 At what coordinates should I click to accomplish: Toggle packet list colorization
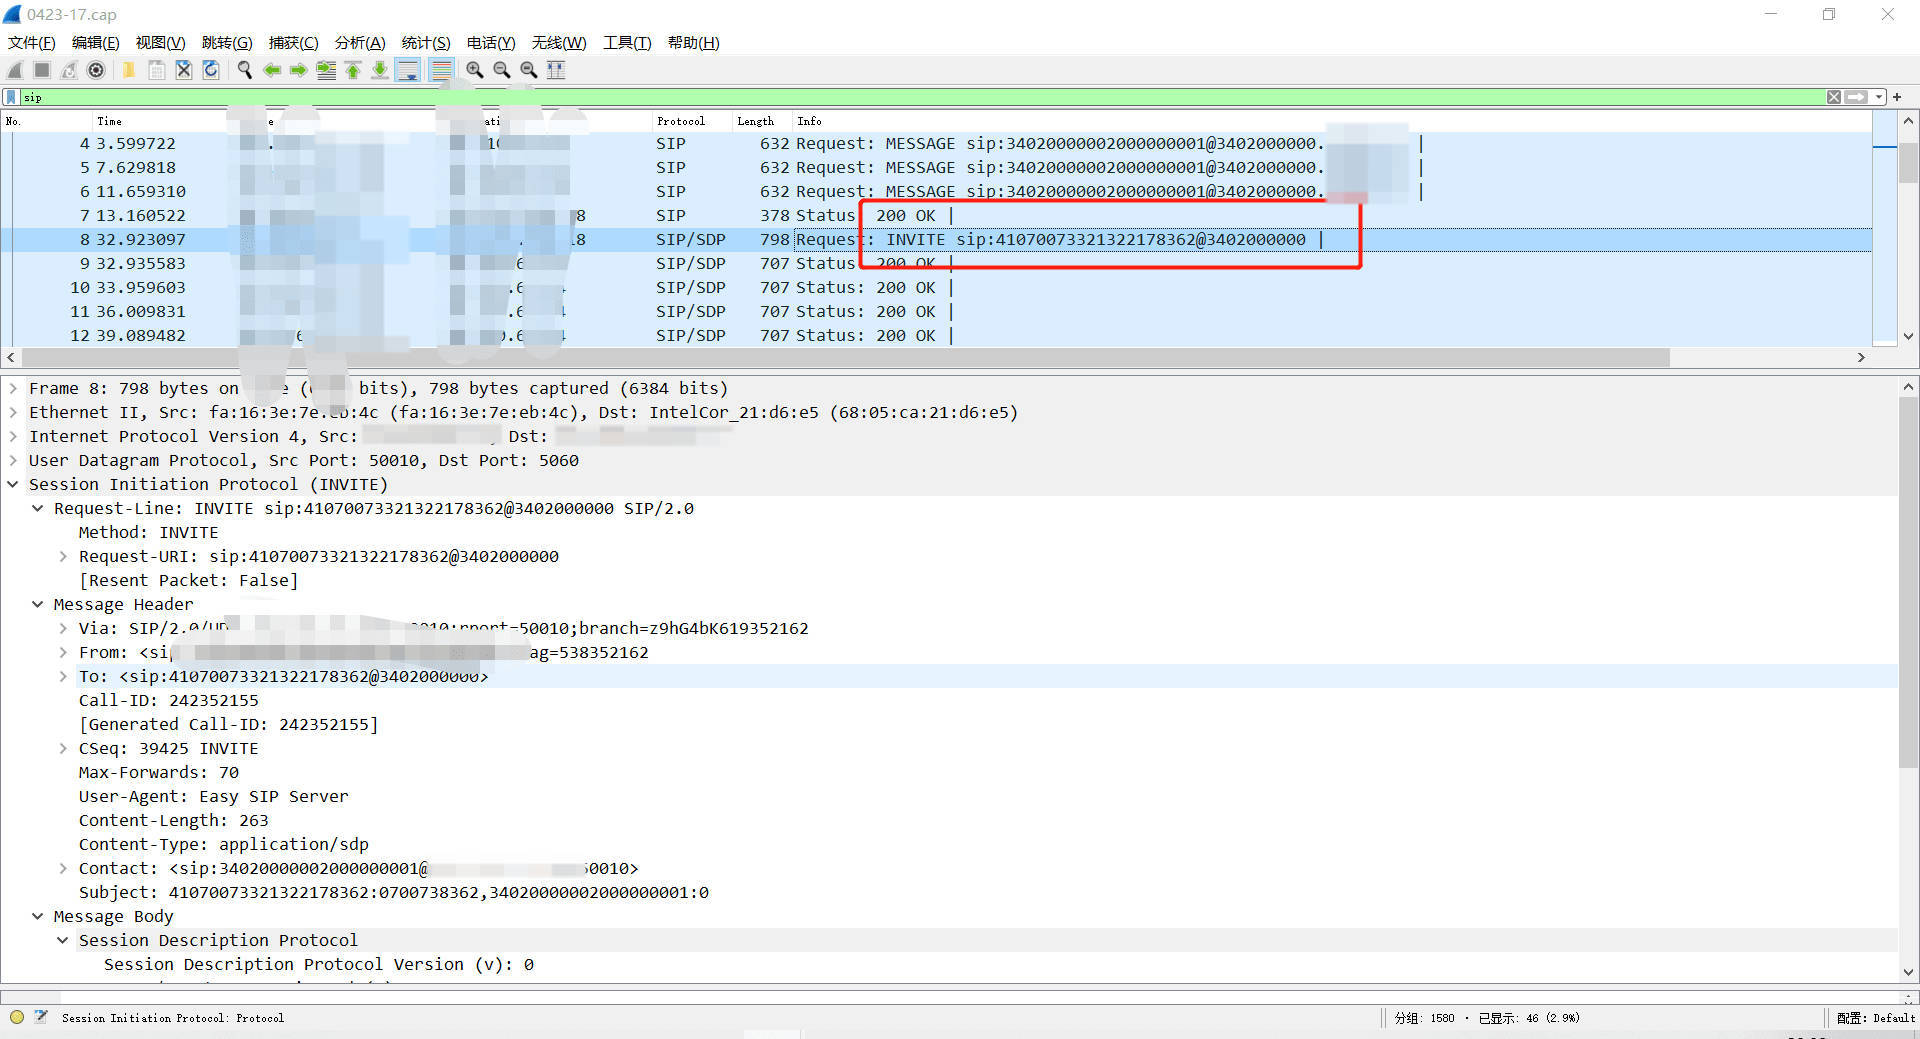[440, 70]
